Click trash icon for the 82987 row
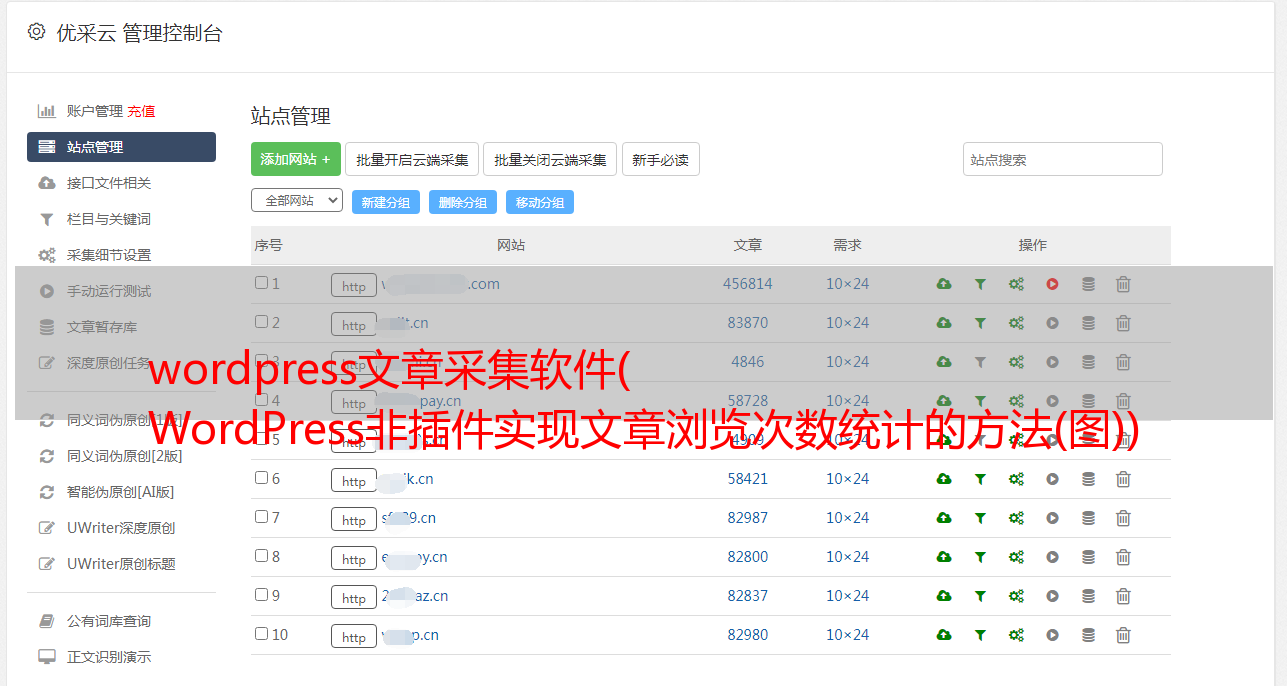The width and height of the screenshot is (1287, 686). (x=1123, y=518)
